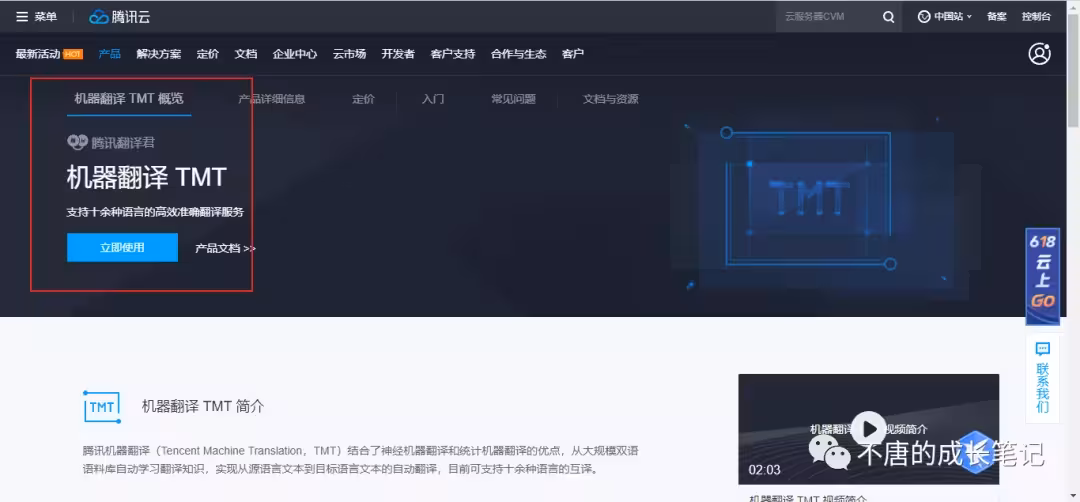1080x502 pixels.
Task: Click the 机器翻译 TMT hero title
Action: 147,178
